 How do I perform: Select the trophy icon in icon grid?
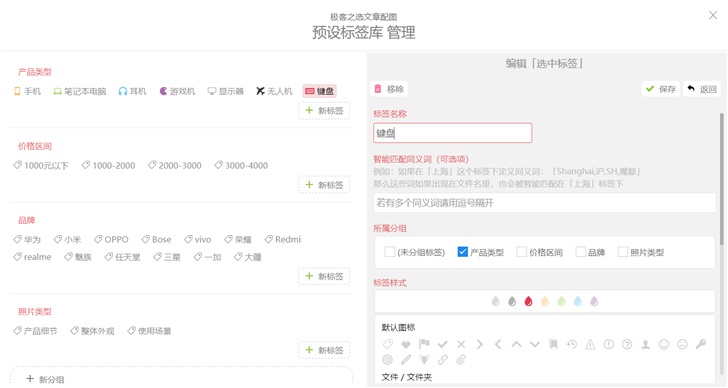pos(424,360)
